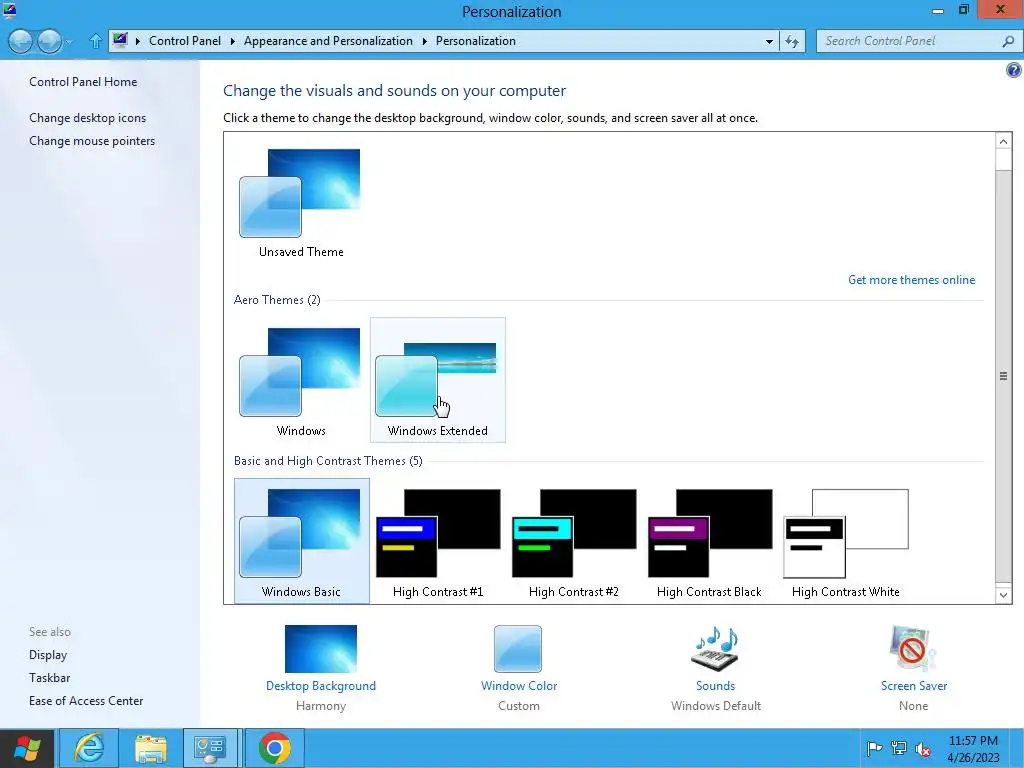Click the Sounds link text
The width and height of the screenshot is (1024, 768).
[715, 686]
